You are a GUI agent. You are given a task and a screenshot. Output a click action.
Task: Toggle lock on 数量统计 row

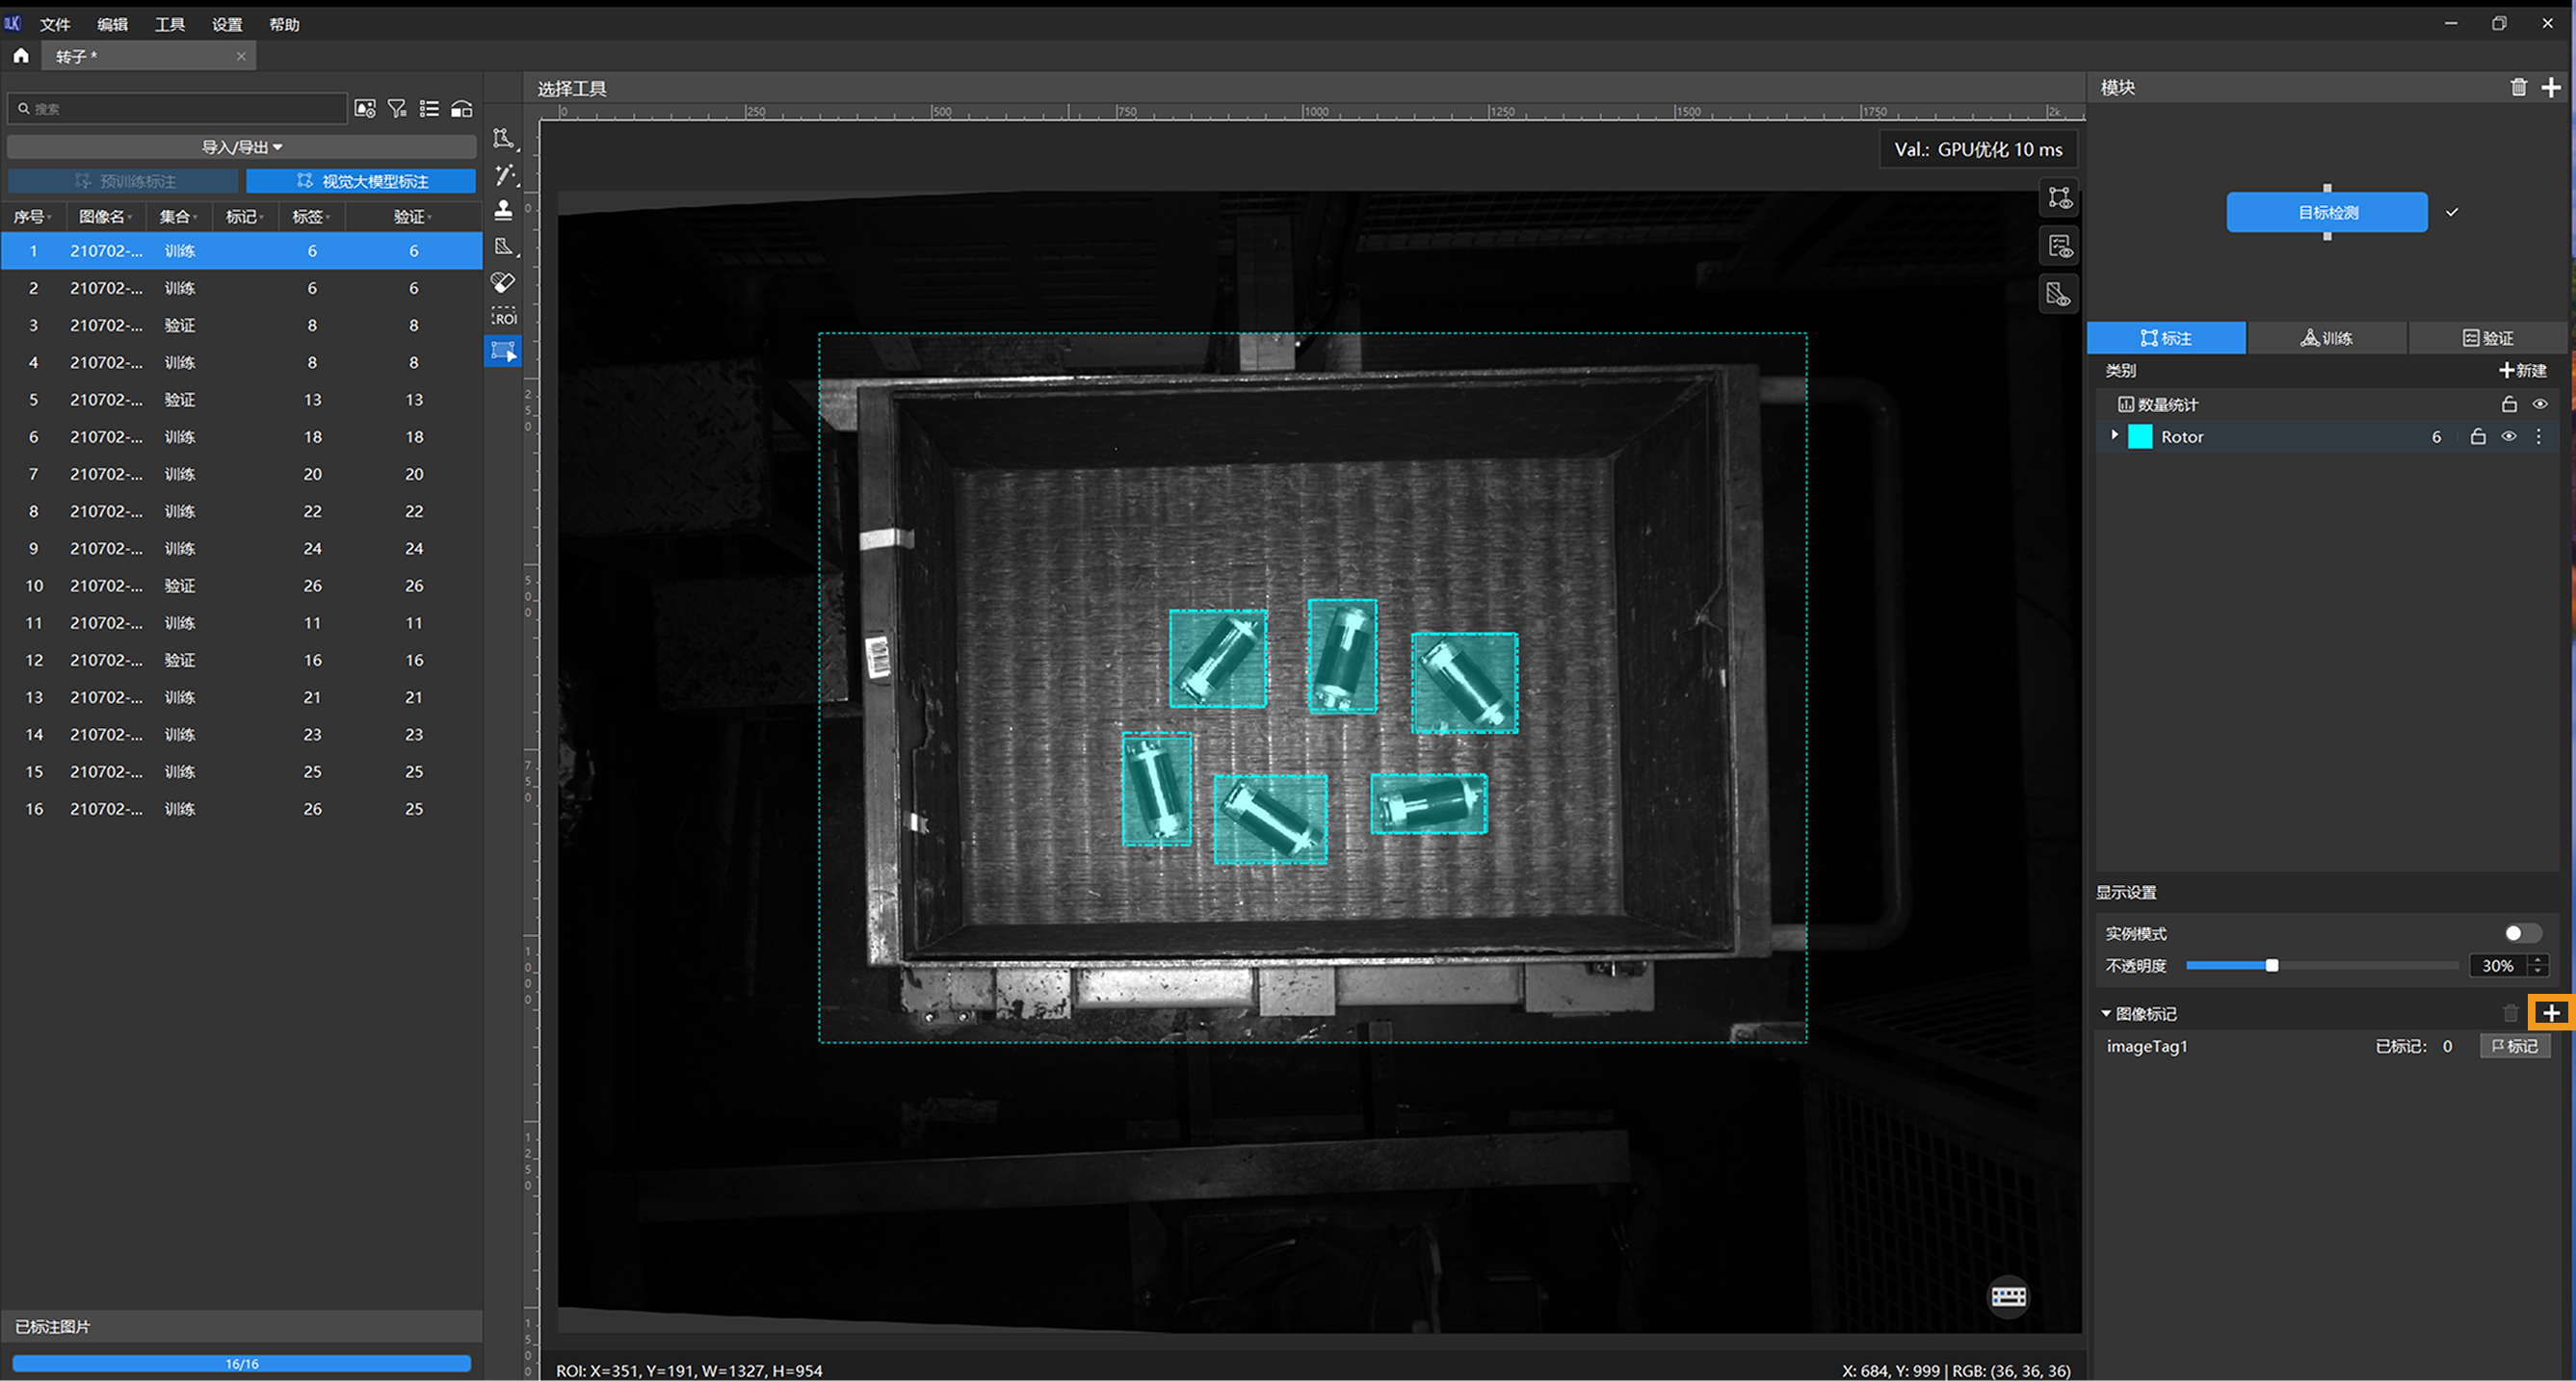(2509, 405)
